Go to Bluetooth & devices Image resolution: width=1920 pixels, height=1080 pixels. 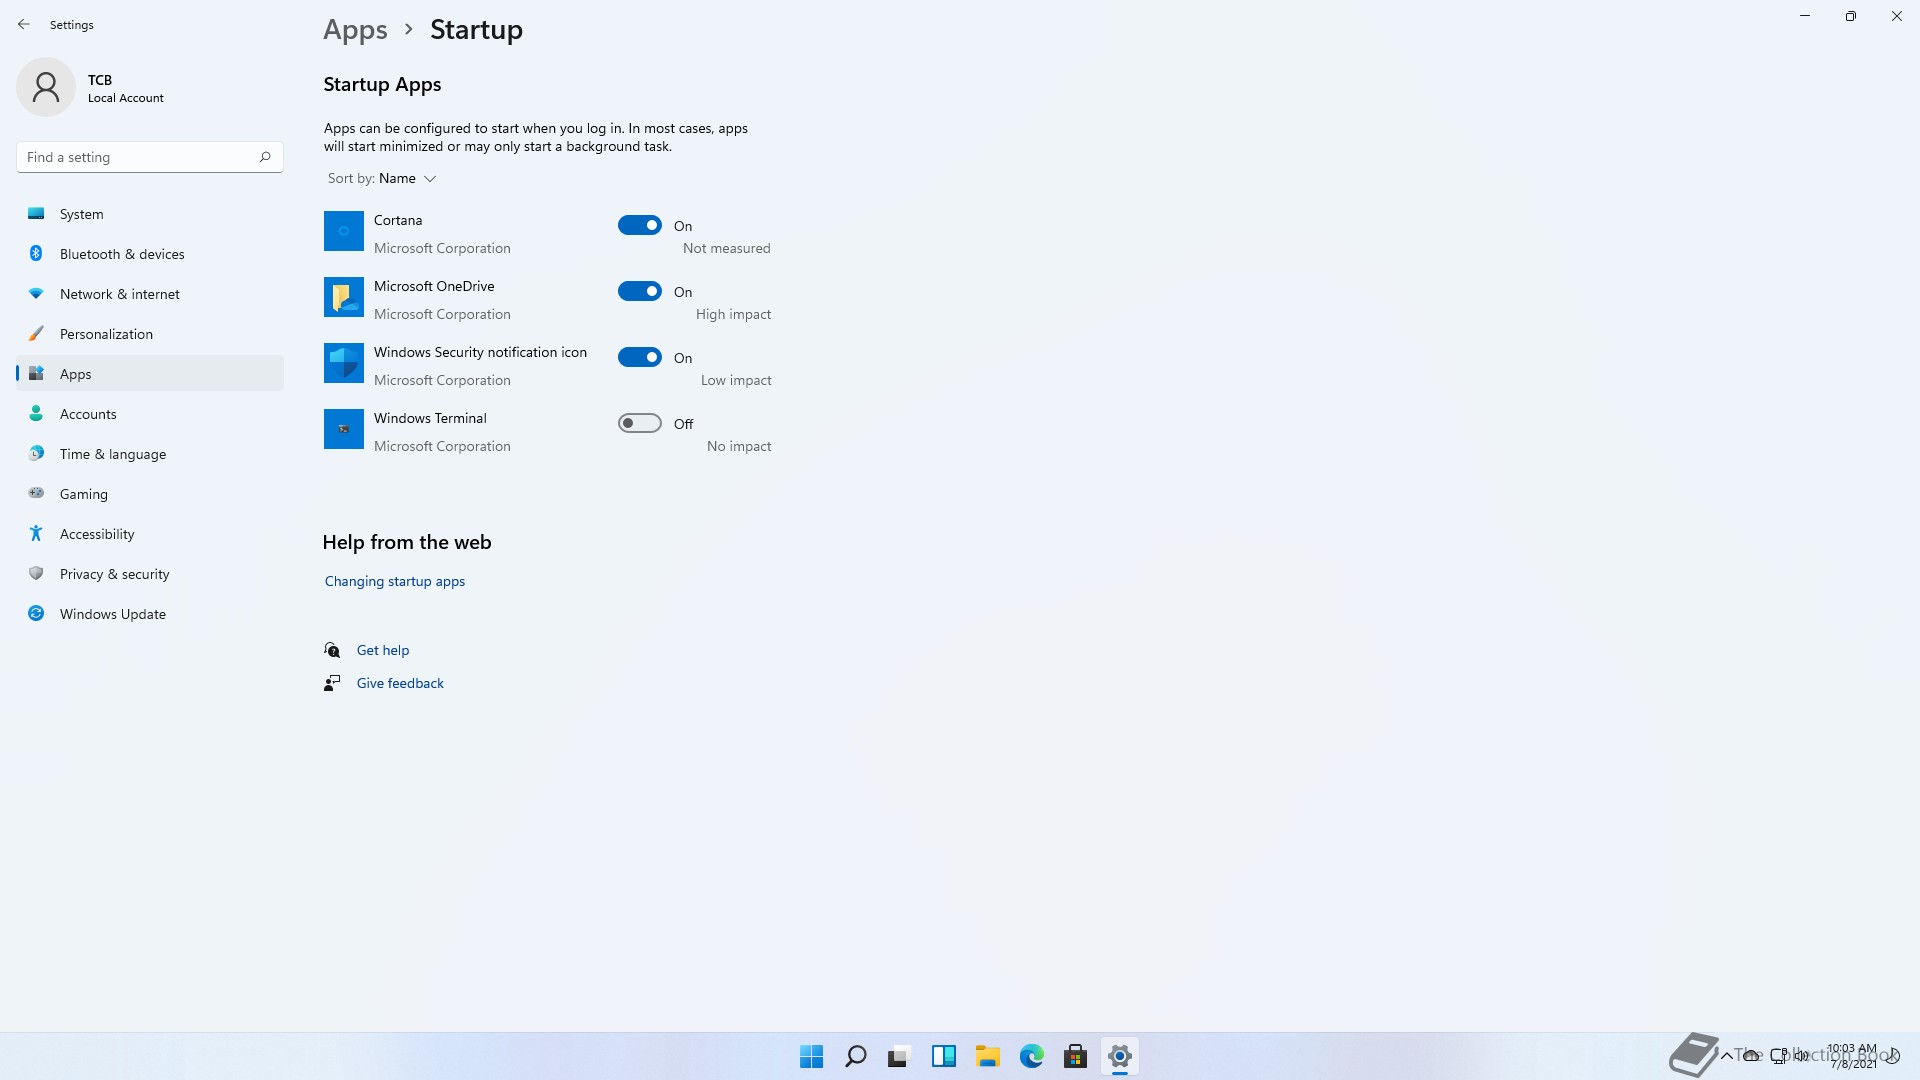150,254
